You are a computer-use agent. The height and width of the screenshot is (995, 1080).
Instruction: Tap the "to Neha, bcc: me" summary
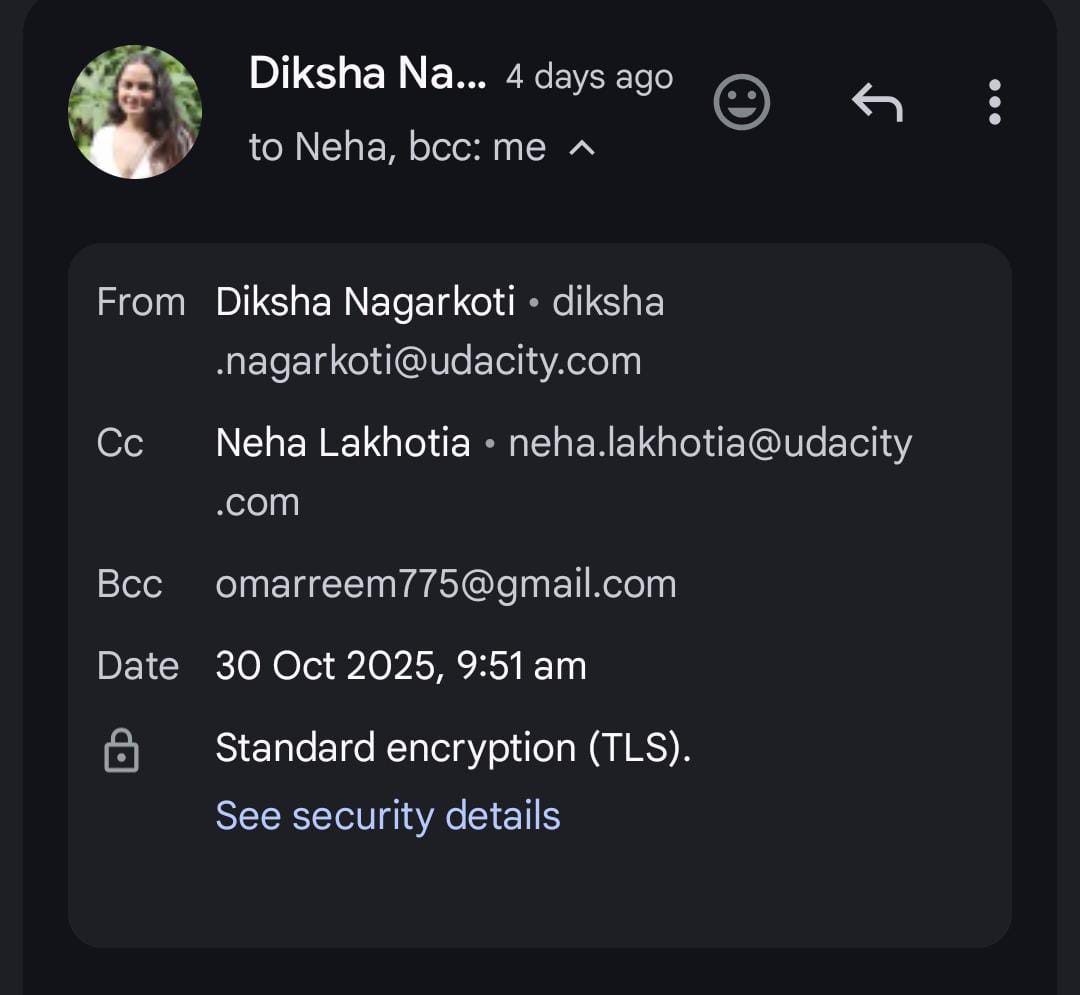397,148
